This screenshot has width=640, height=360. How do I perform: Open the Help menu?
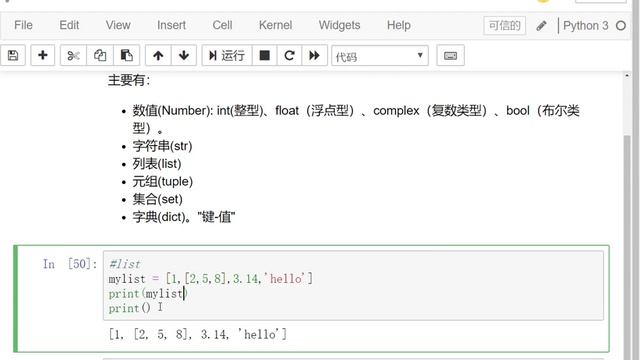399,25
